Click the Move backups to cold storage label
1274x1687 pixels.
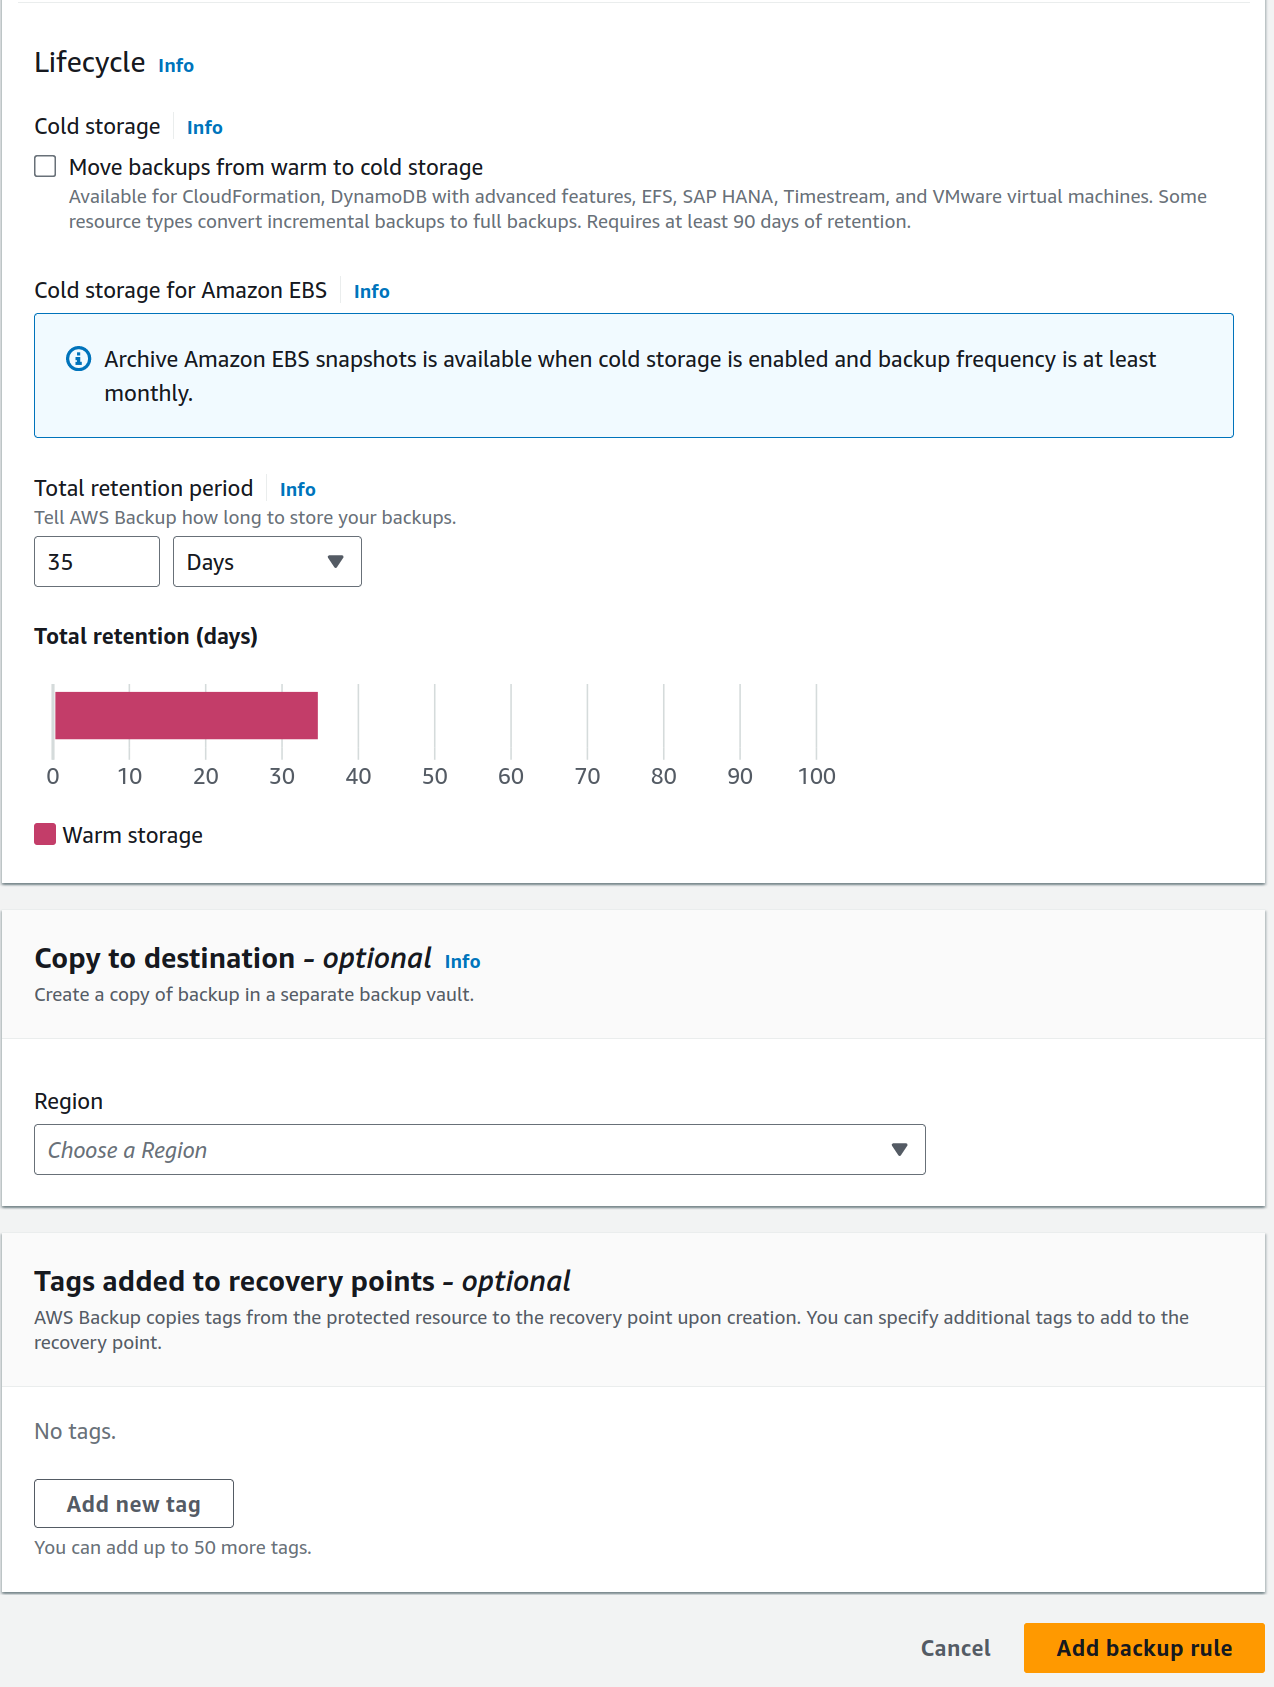[x=276, y=167]
